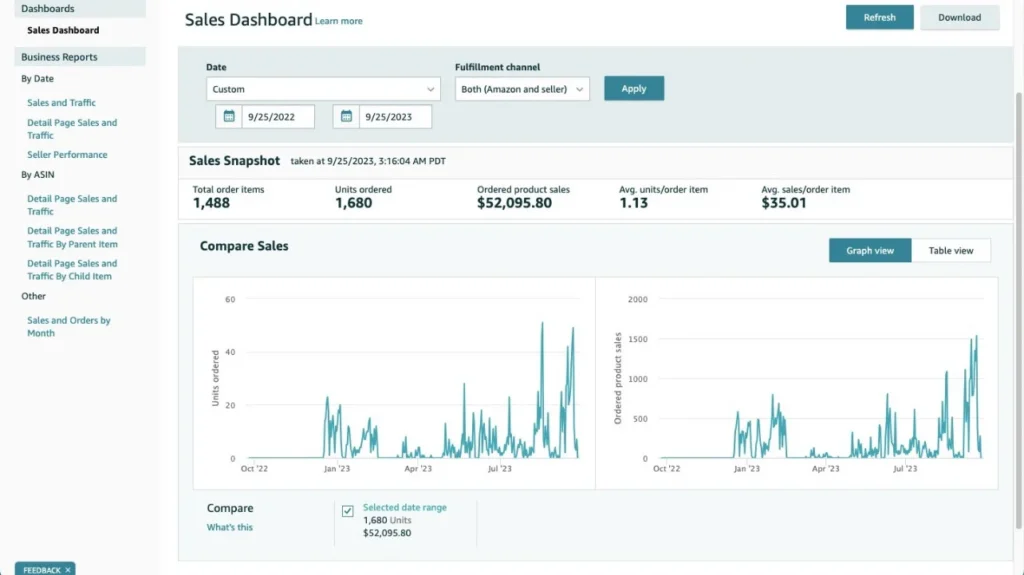Click the Refresh button
Viewport: 1024px width, 575px height.
click(879, 18)
